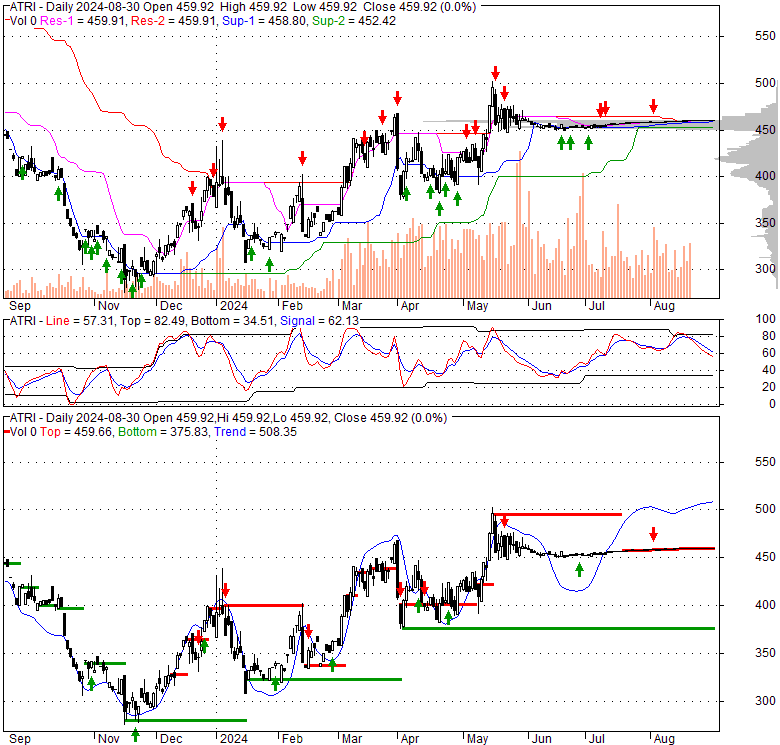Click the late-June green buy arrow in lower chart
This screenshot has width=780, height=745.
(579, 569)
